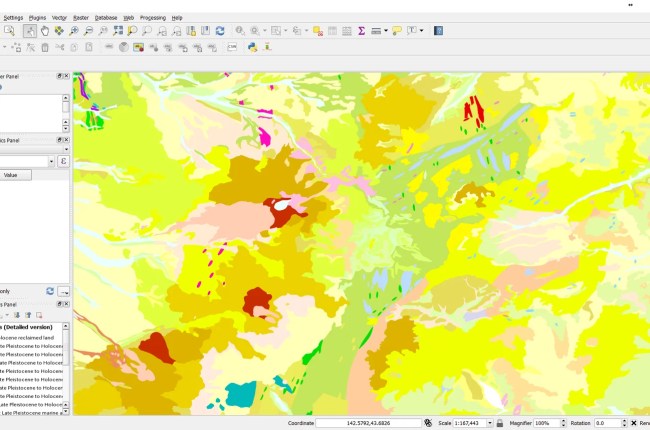This screenshot has width=650, height=430.
Task: Open measure tool dropdown arrow
Action: point(386,31)
